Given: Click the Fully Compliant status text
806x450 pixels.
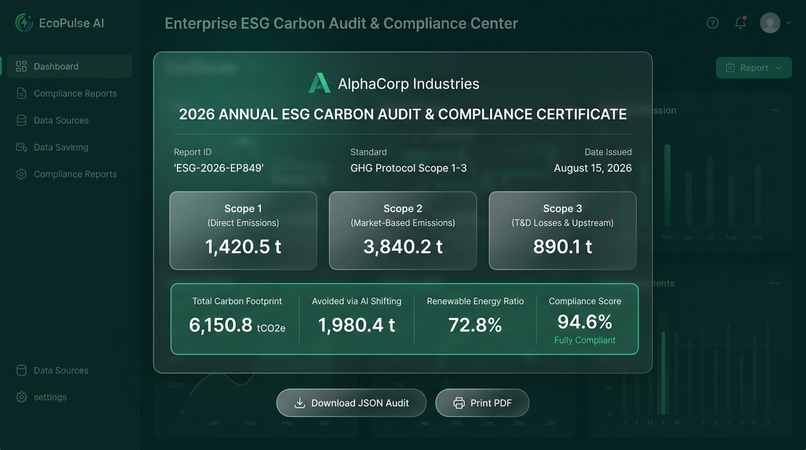Looking at the screenshot, I should [584, 340].
